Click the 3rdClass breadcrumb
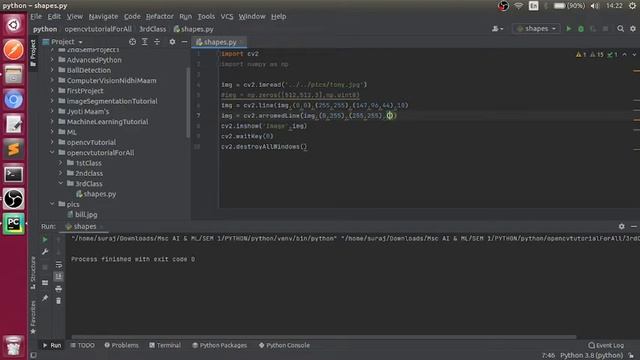This screenshot has height=360, width=640. pos(153,29)
